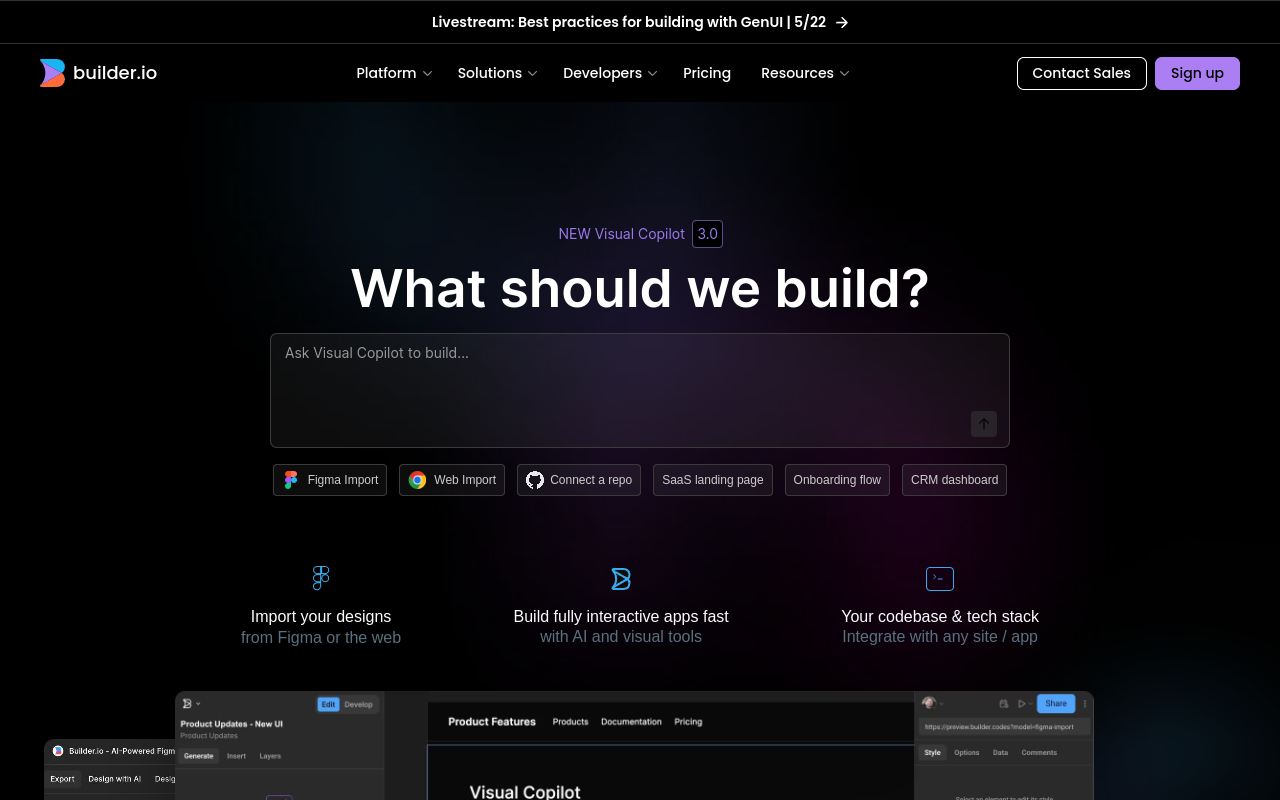Select the Data tab in the editor preview
The height and width of the screenshot is (800, 1280).
pyautogui.click(x=1000, y=752)
